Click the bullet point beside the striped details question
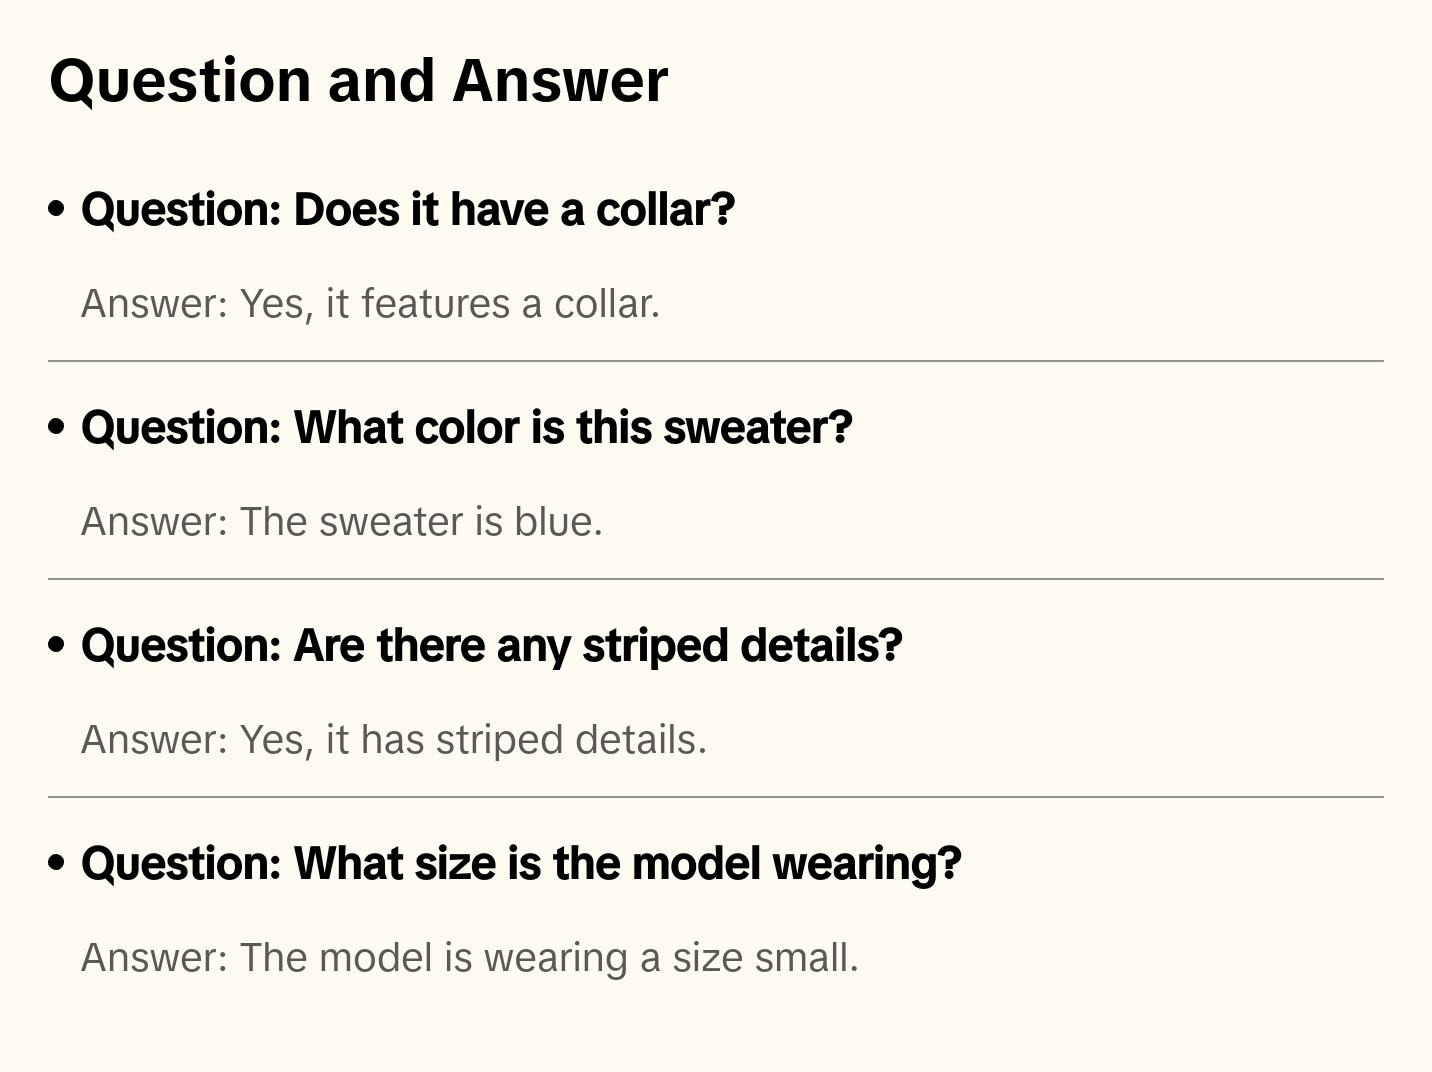The height and width of the screenshot is (1072, 1432). pyautogui.click(x=57, y=646)
